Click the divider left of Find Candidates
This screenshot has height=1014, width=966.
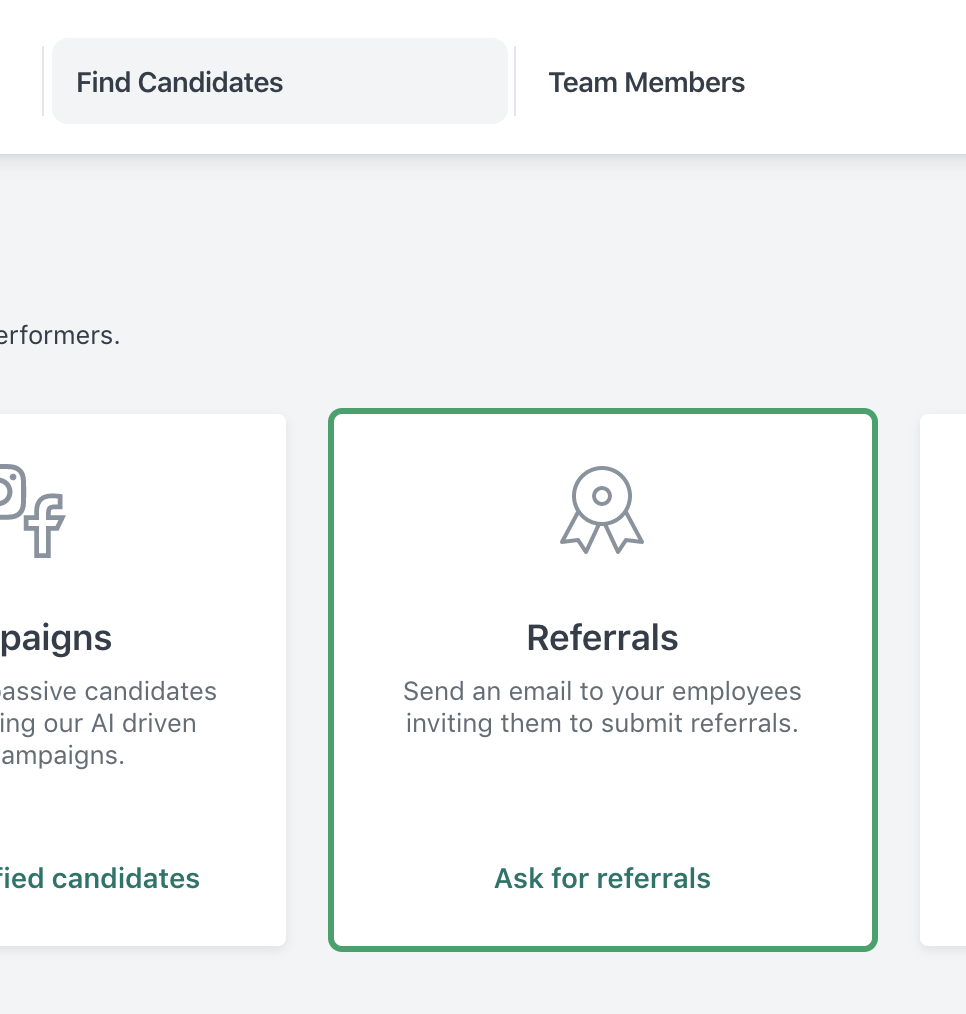(43, 81)
